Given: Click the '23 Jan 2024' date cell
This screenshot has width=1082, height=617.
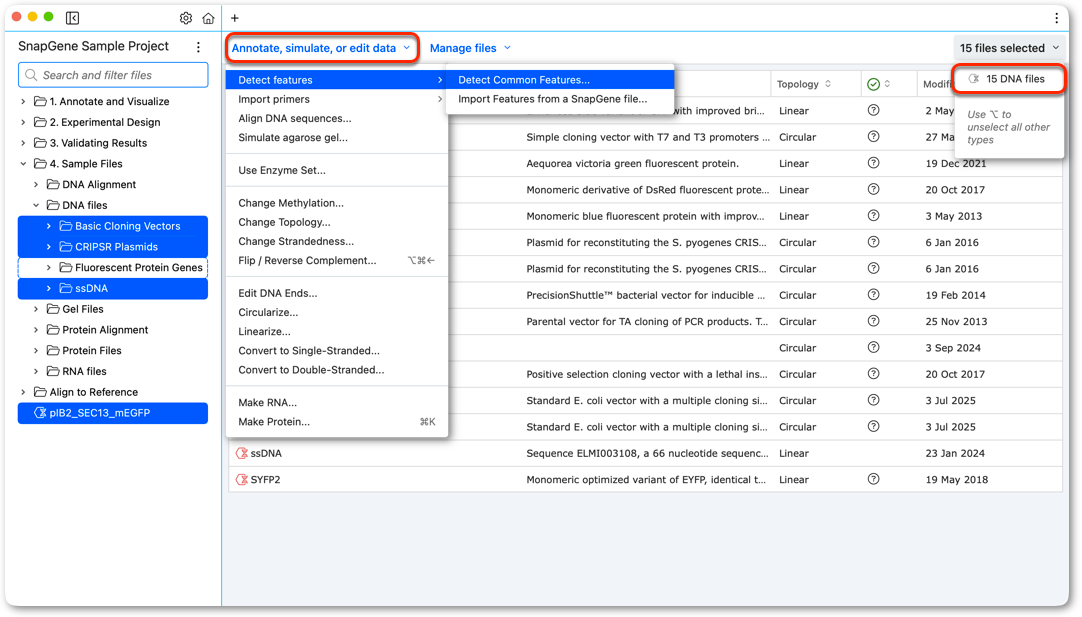Looking at the screenshot, I should tap(955, 453).
